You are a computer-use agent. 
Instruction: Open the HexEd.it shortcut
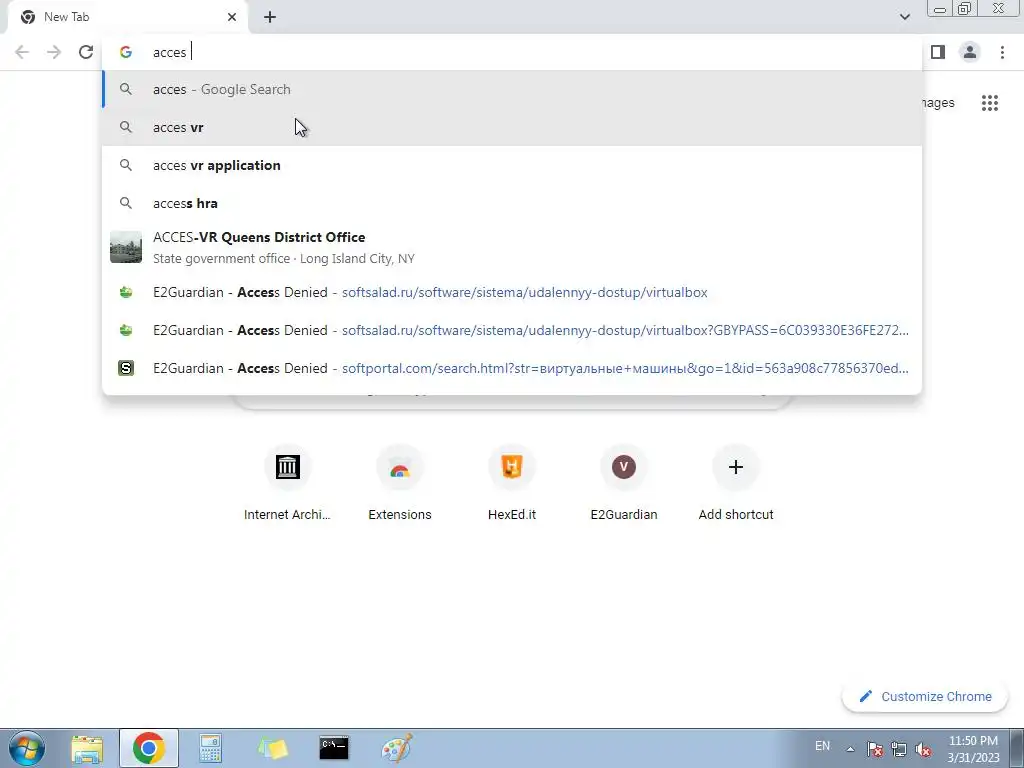pyautogui.click(x=512, y=483)
